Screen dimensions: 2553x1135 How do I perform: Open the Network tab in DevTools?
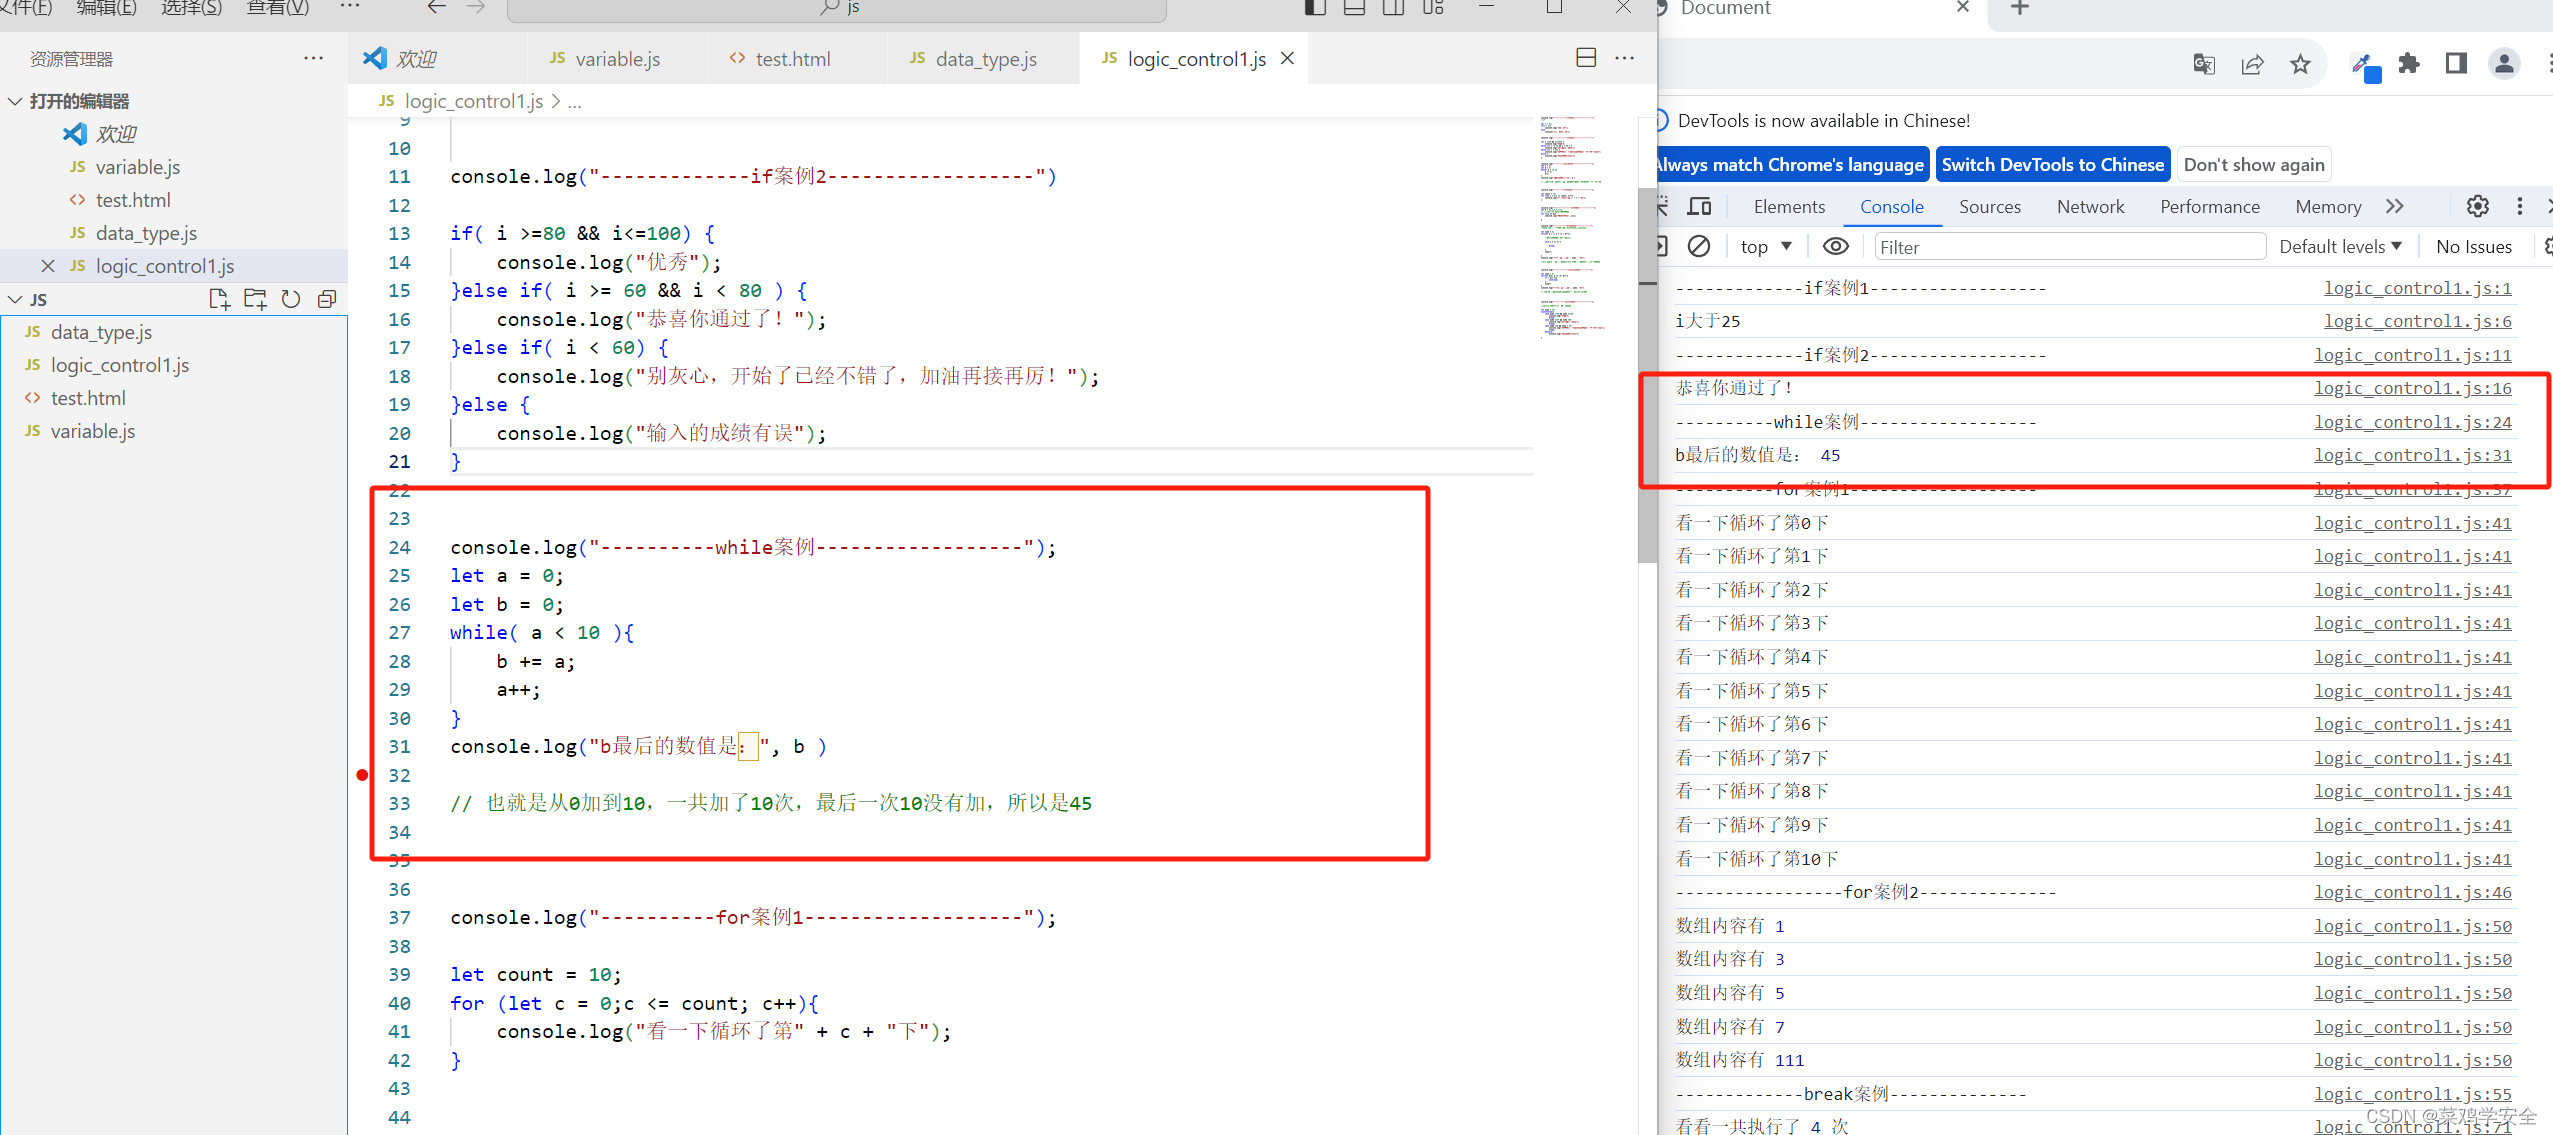(2090, 206)
